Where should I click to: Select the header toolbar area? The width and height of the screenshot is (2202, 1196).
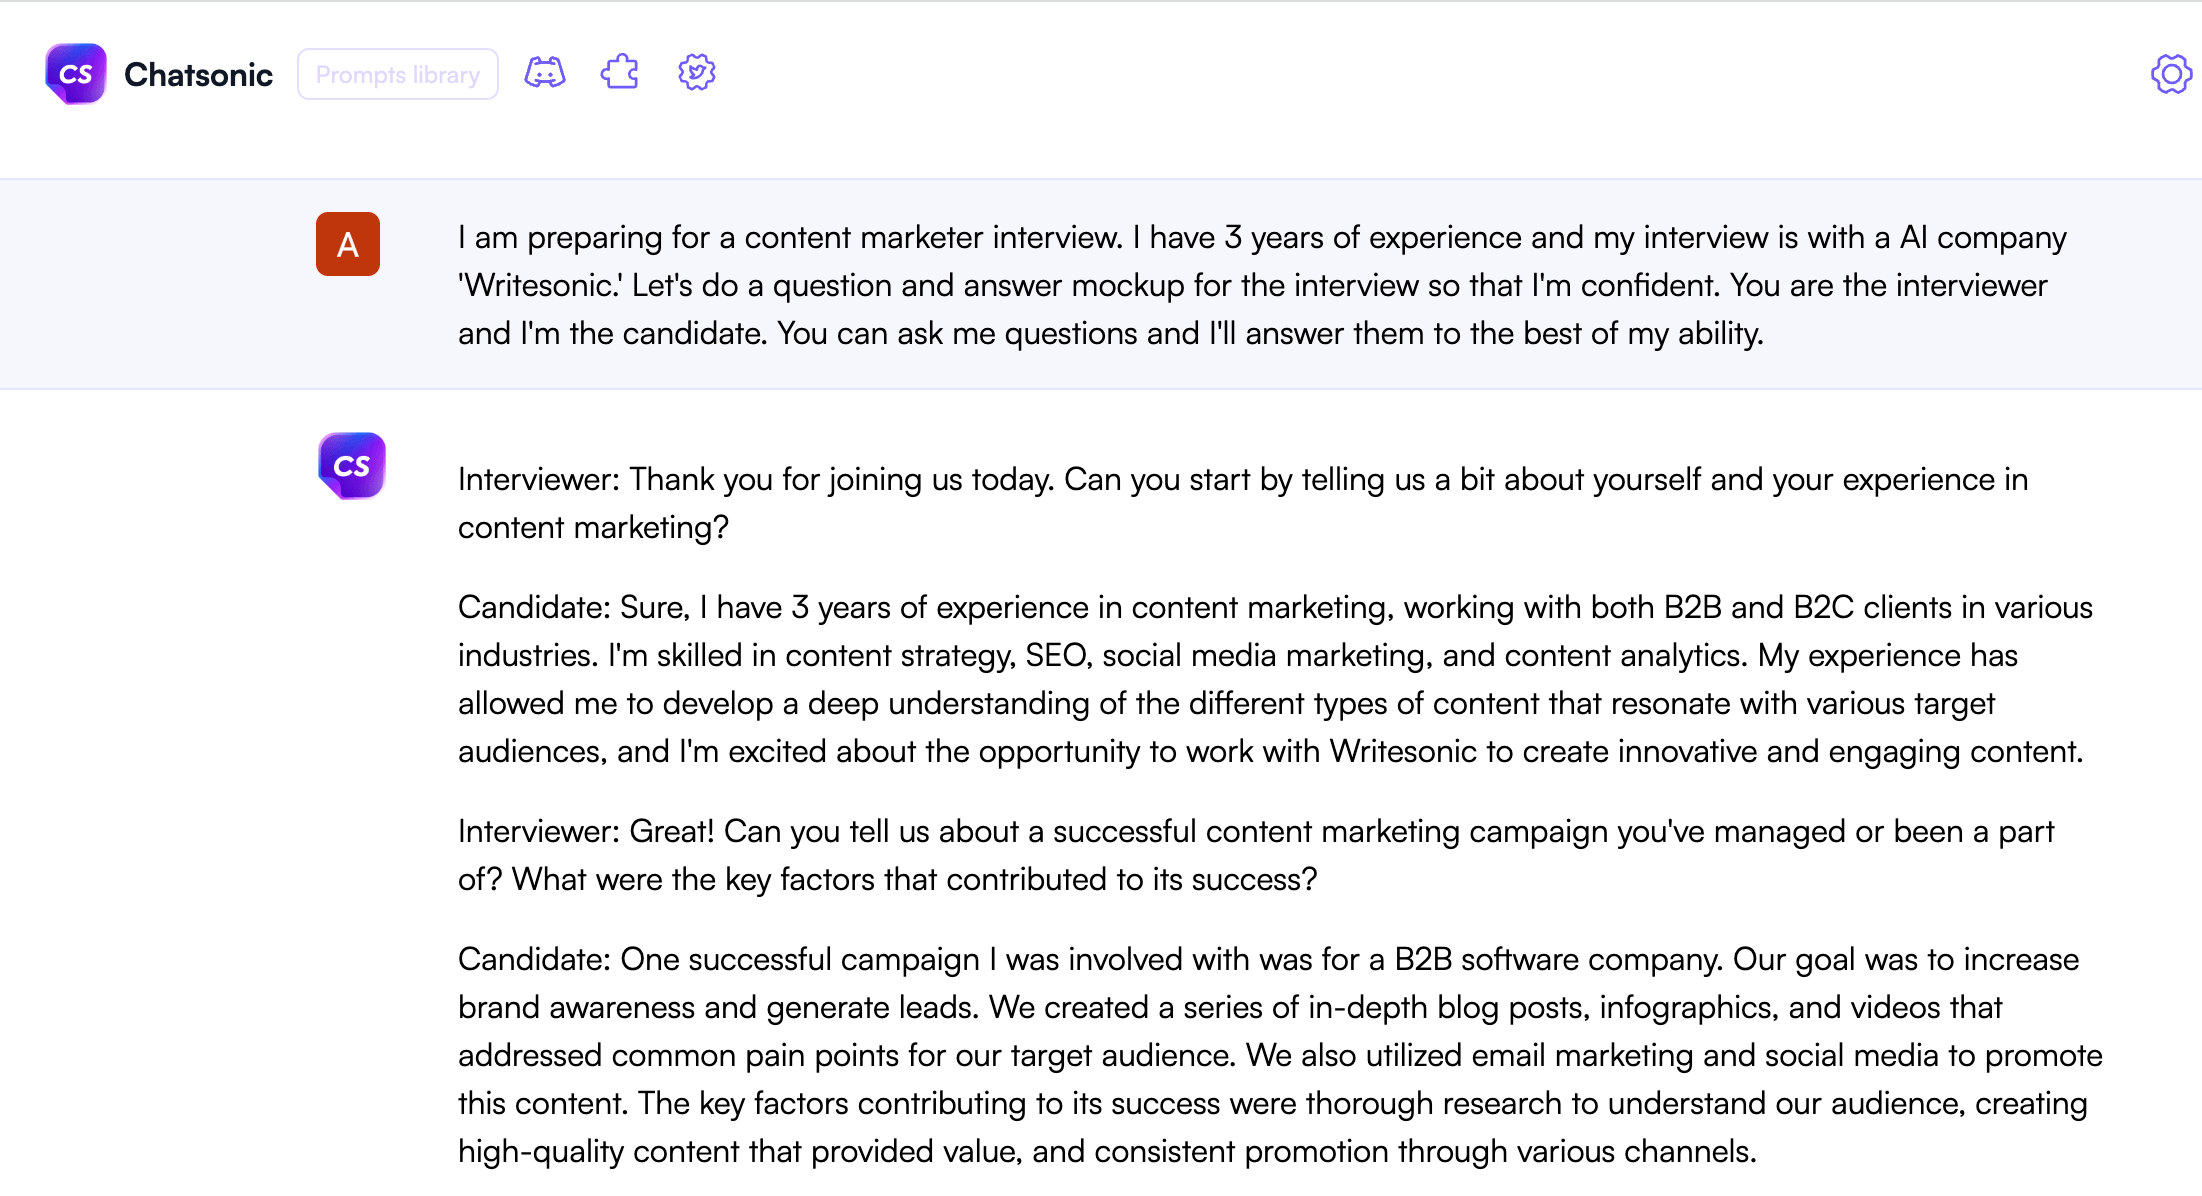(x=1100, y=73)
